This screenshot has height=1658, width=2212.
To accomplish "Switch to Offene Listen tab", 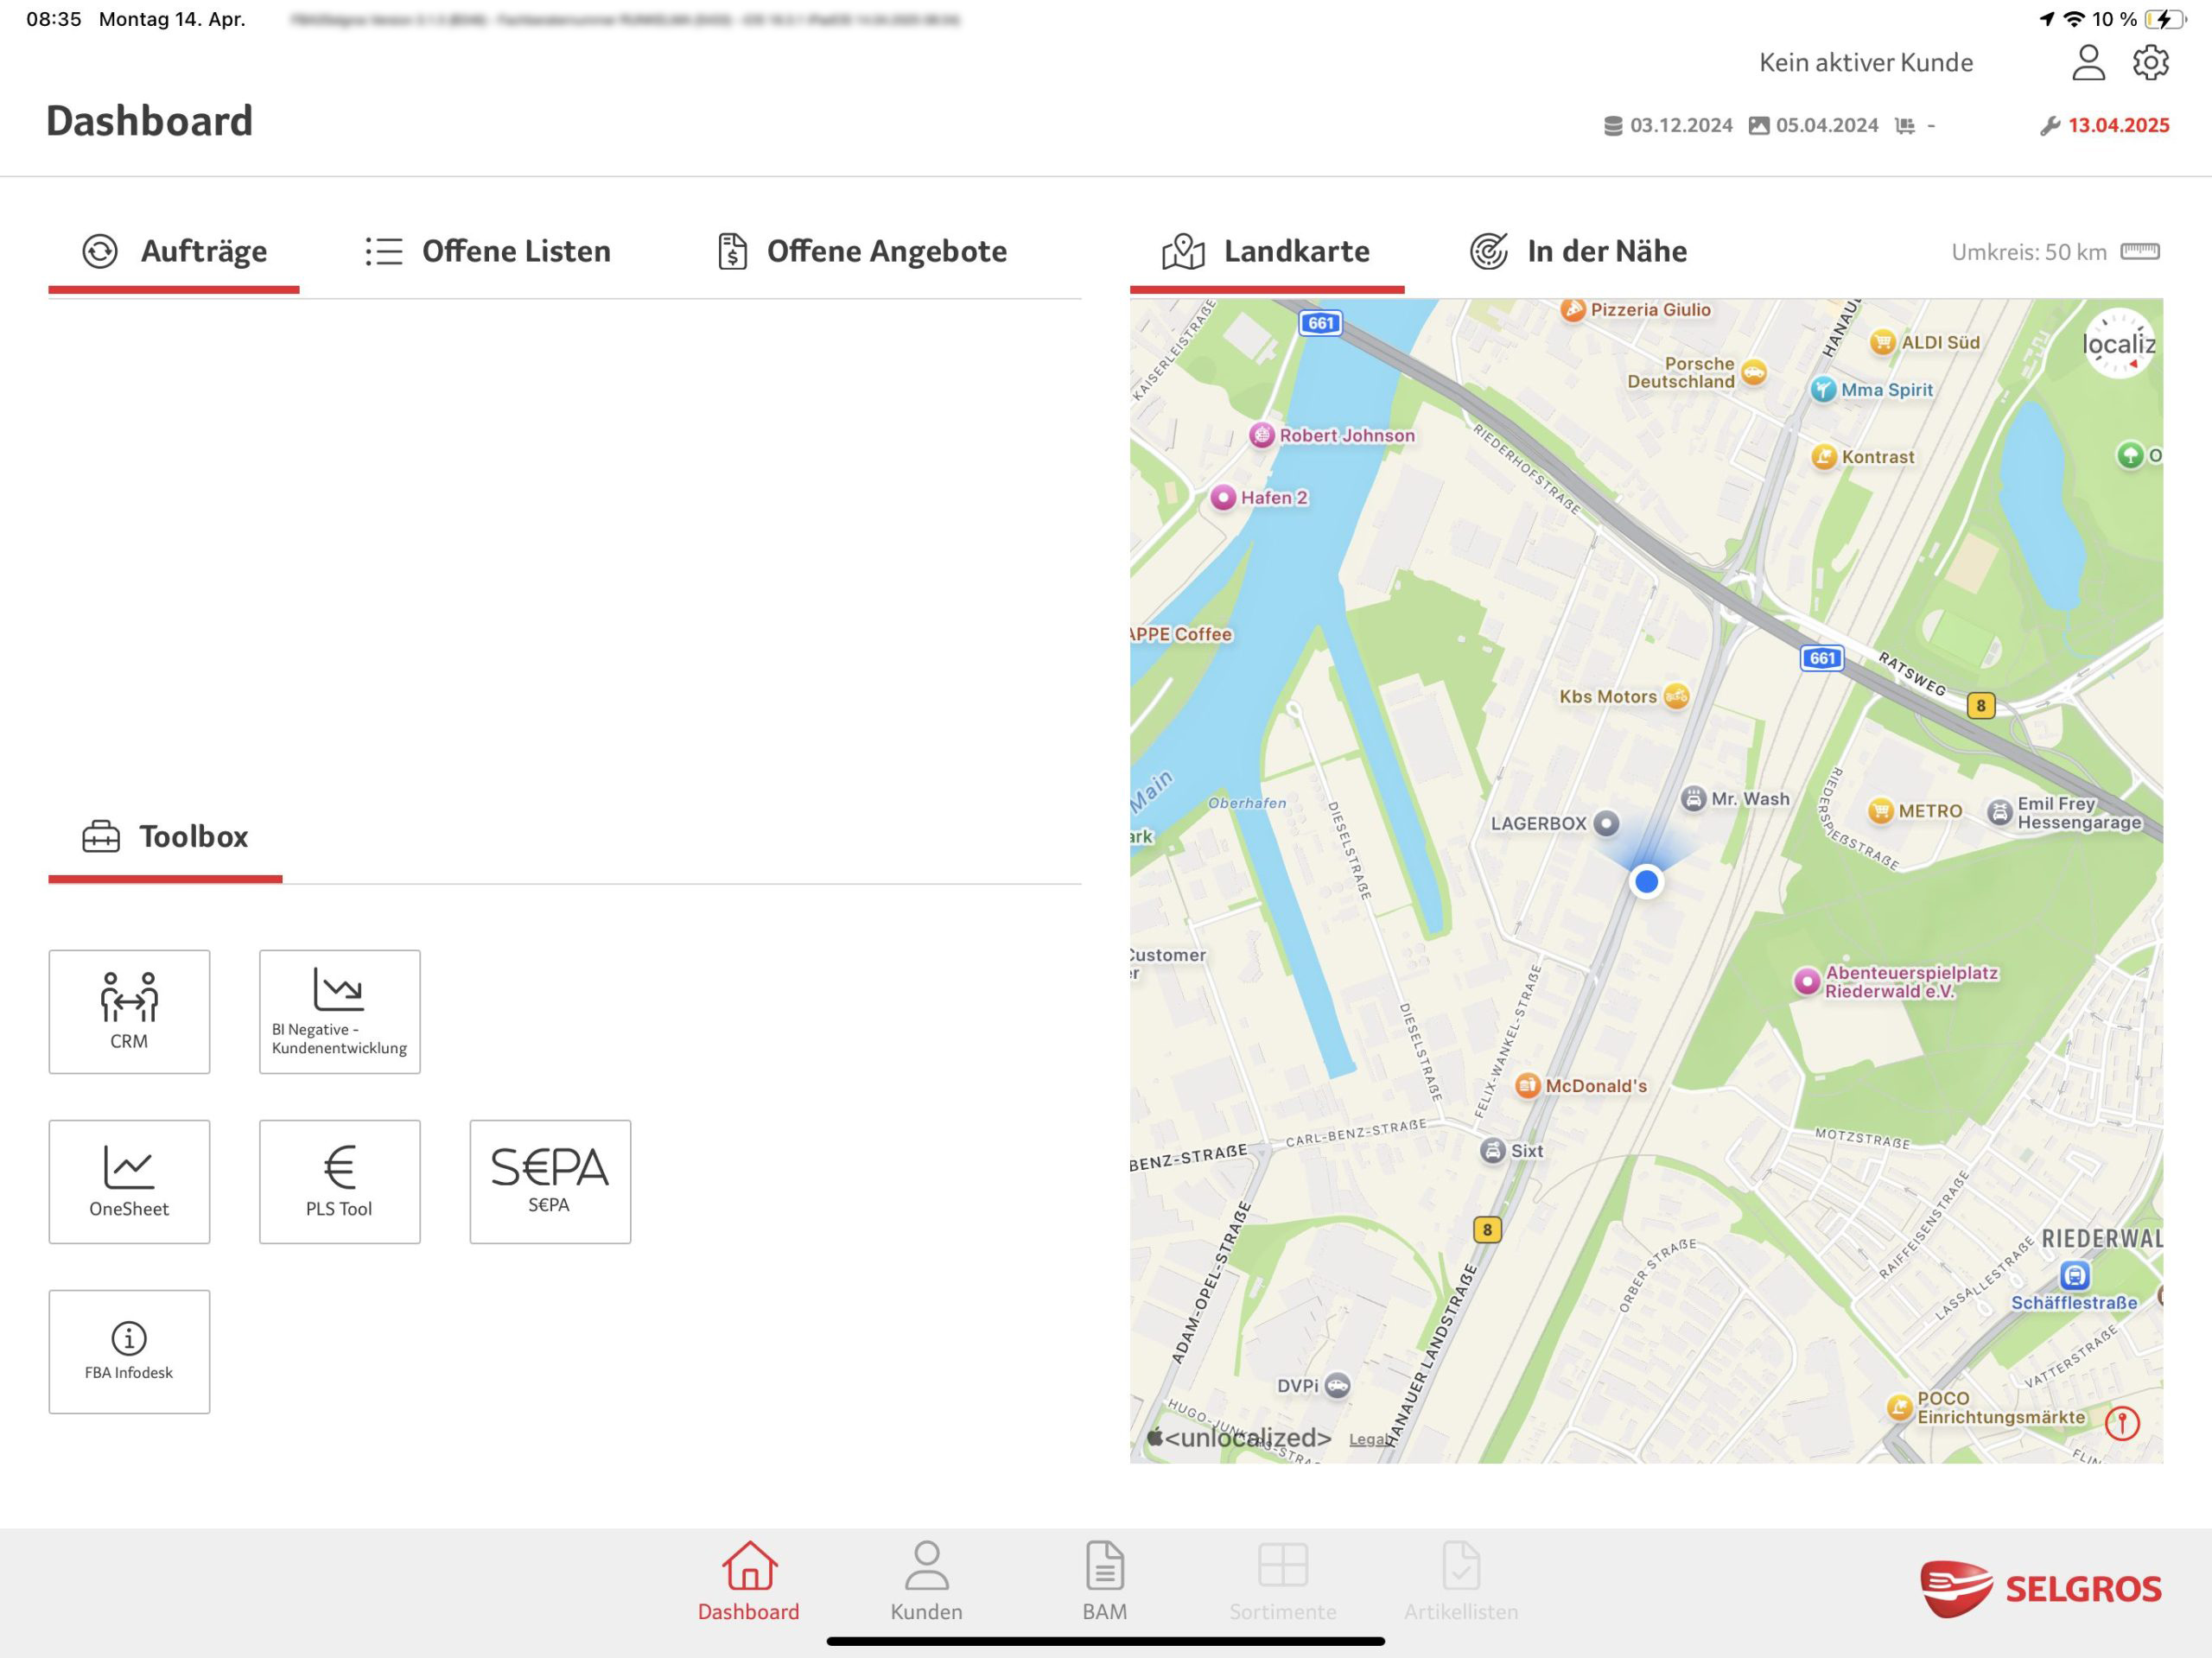I will (488, 251).
